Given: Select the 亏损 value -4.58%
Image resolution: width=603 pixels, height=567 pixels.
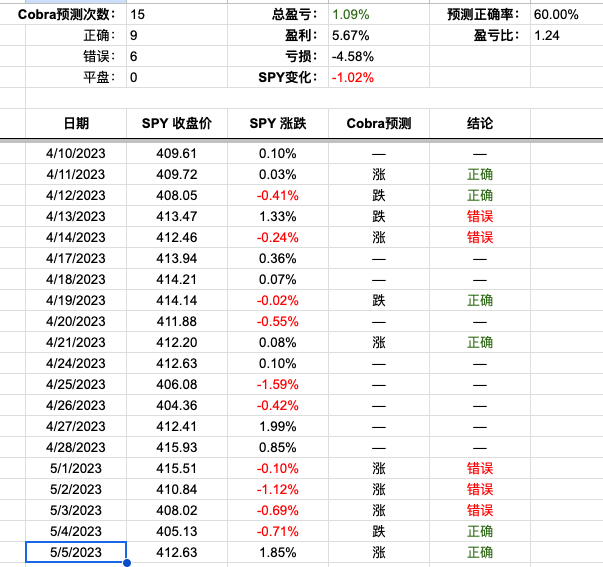Looking at the screenshot, I should tap(379, 57).
